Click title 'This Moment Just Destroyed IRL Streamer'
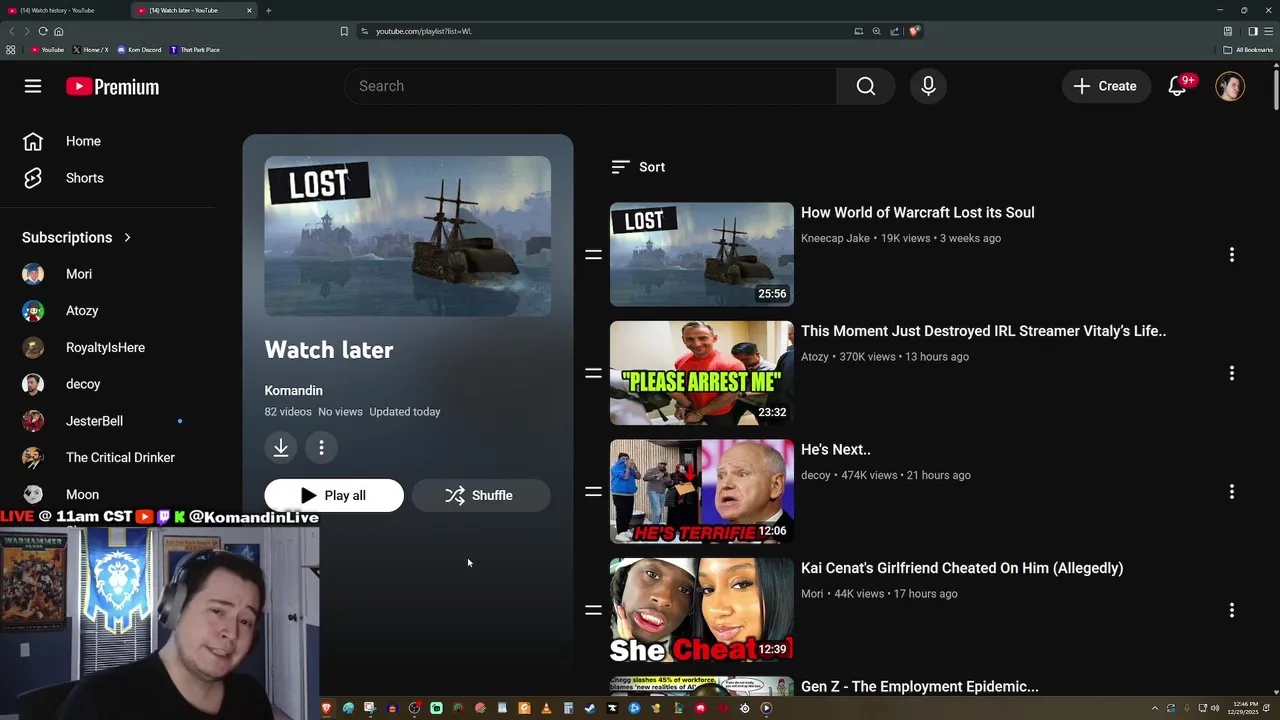The image size is (1280, 720). click(983, 331)
